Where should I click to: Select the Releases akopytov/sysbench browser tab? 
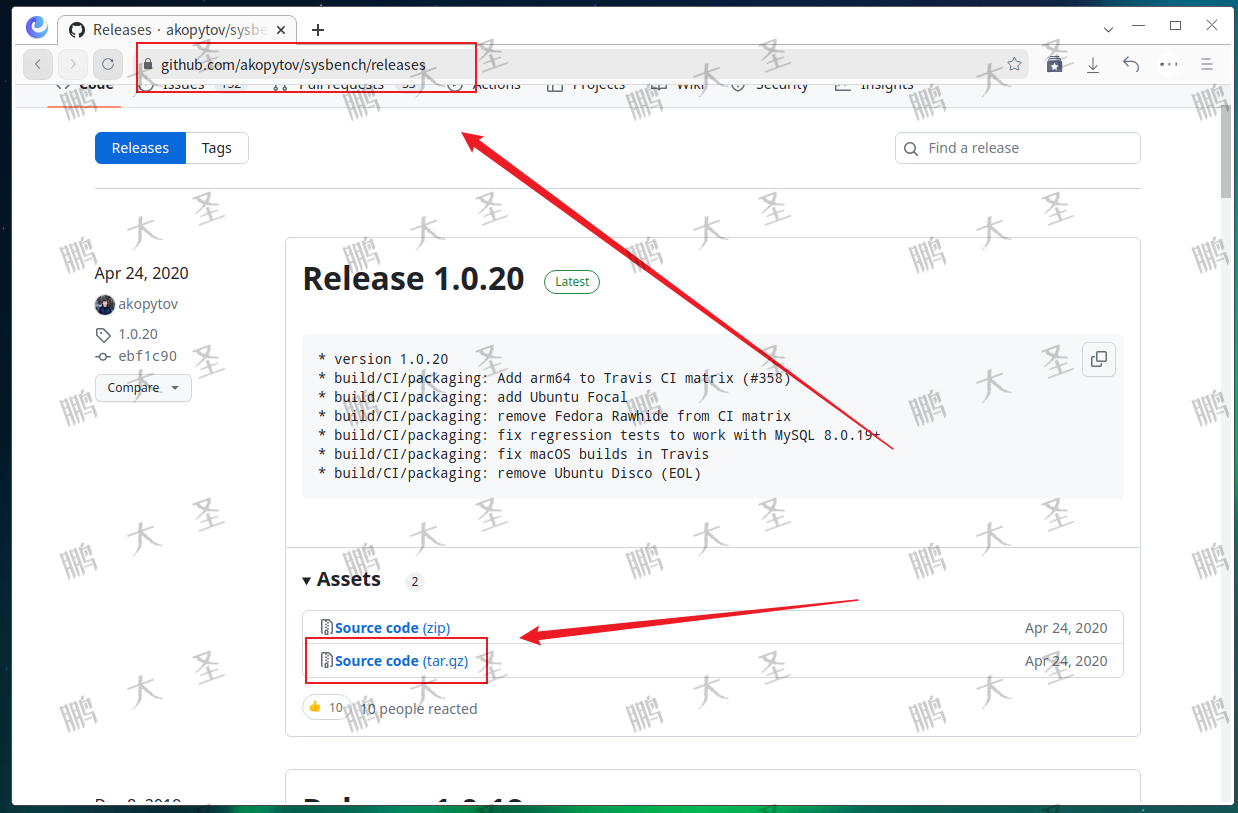pyautogui.click(x=178, y=30)
